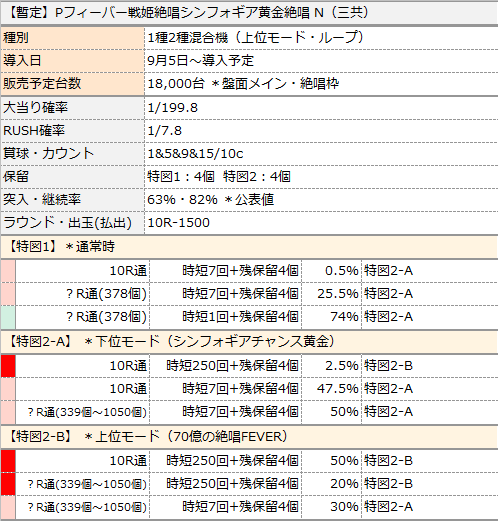Click the value '1&5&9&15/10c'
The image size is (498, 521).
195,154
